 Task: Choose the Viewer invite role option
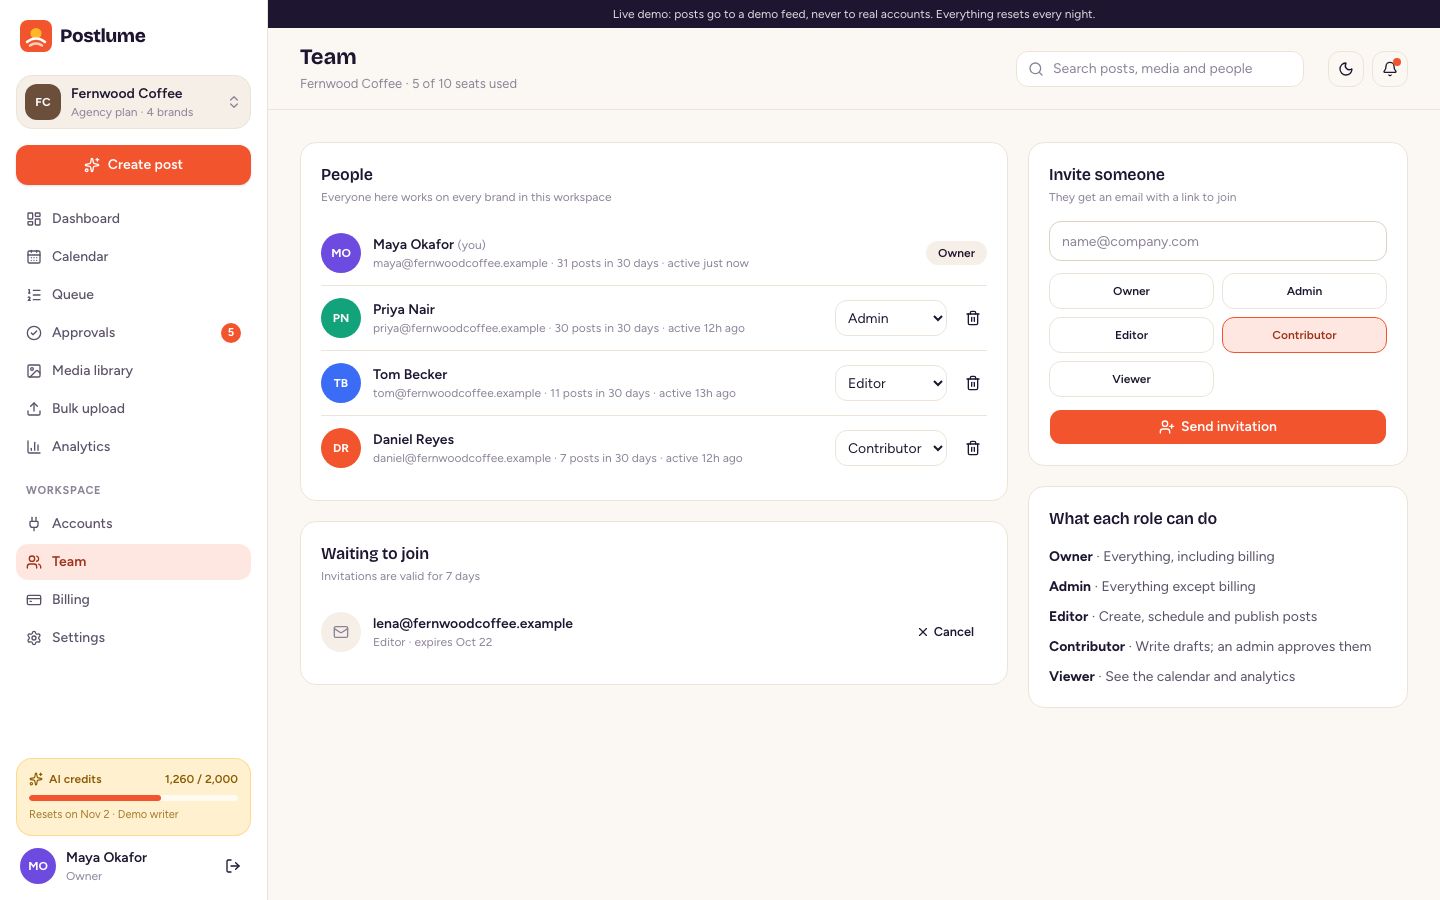[x=1131, y=379]
